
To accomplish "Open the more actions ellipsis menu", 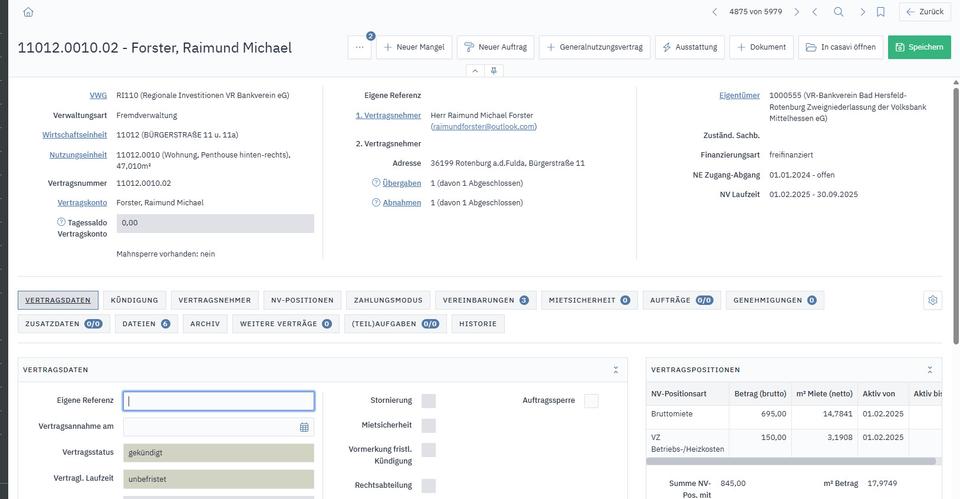I will coord(359,47).
